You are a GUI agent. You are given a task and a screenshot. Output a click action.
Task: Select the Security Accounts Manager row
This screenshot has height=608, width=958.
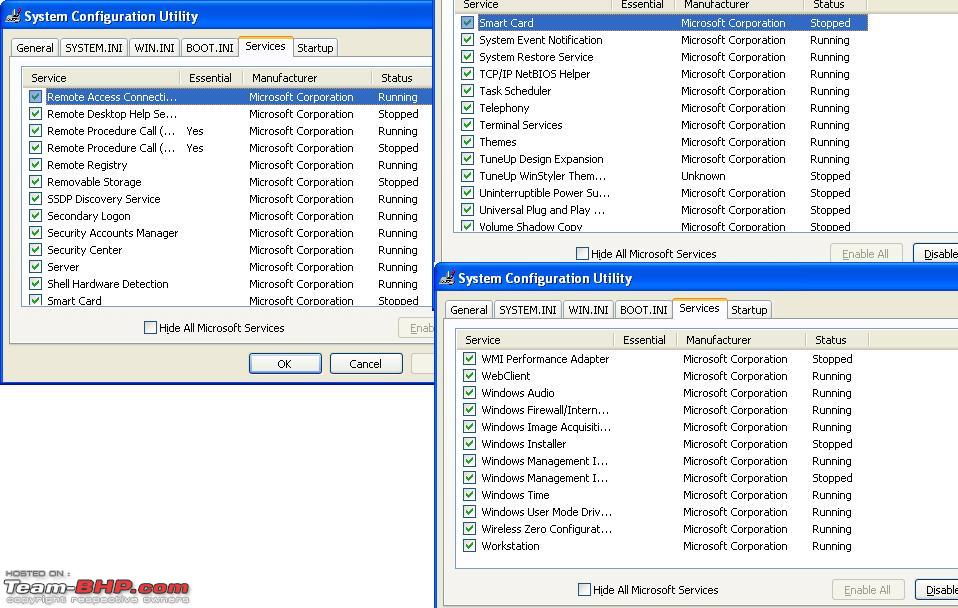click(230, 233)
